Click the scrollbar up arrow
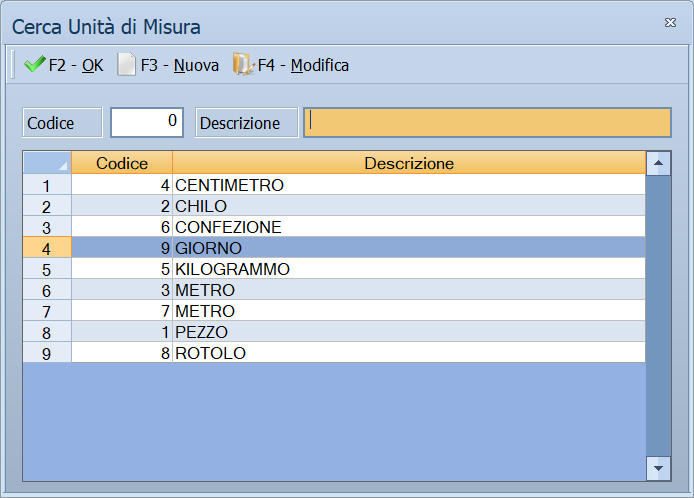694x498 pixels. pos(658,163)
